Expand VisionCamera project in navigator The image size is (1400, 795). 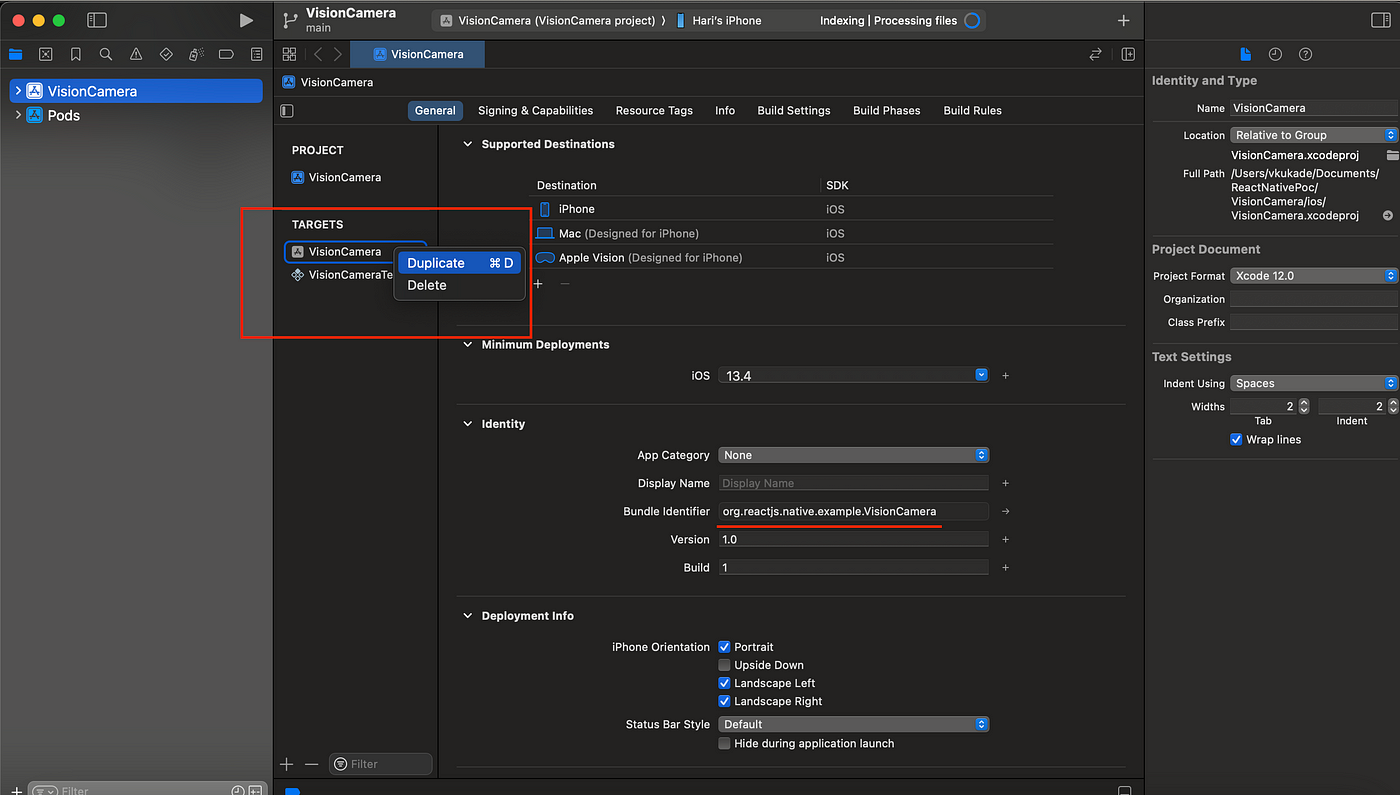click(18, 91)
